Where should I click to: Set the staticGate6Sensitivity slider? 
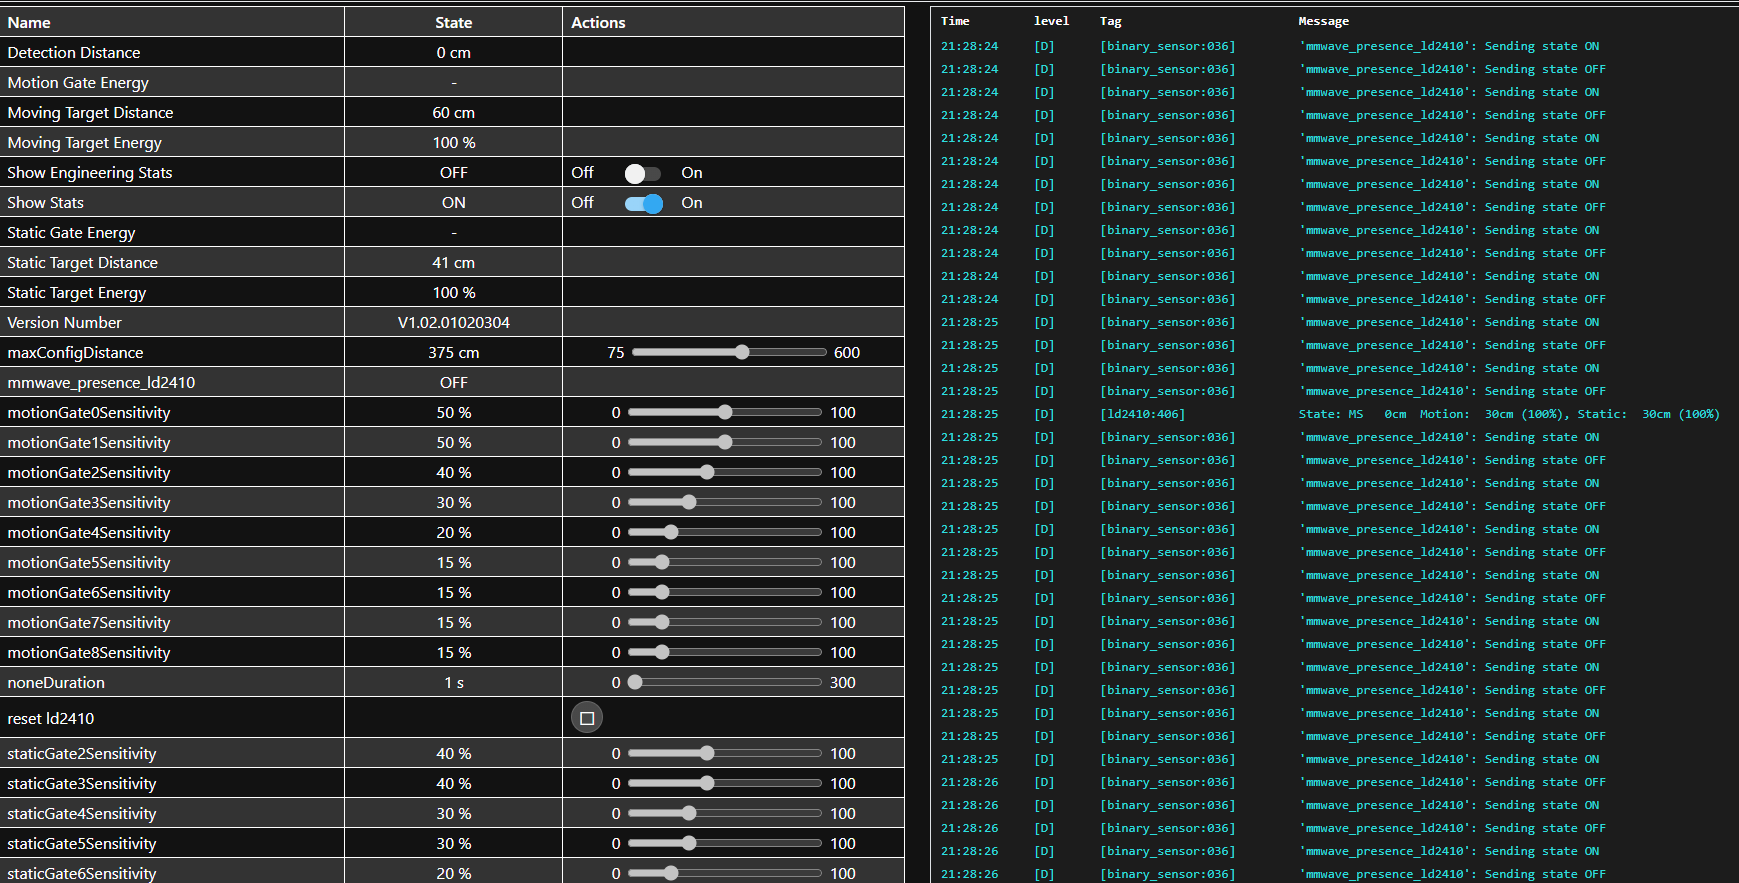click(x=725, y=873)
